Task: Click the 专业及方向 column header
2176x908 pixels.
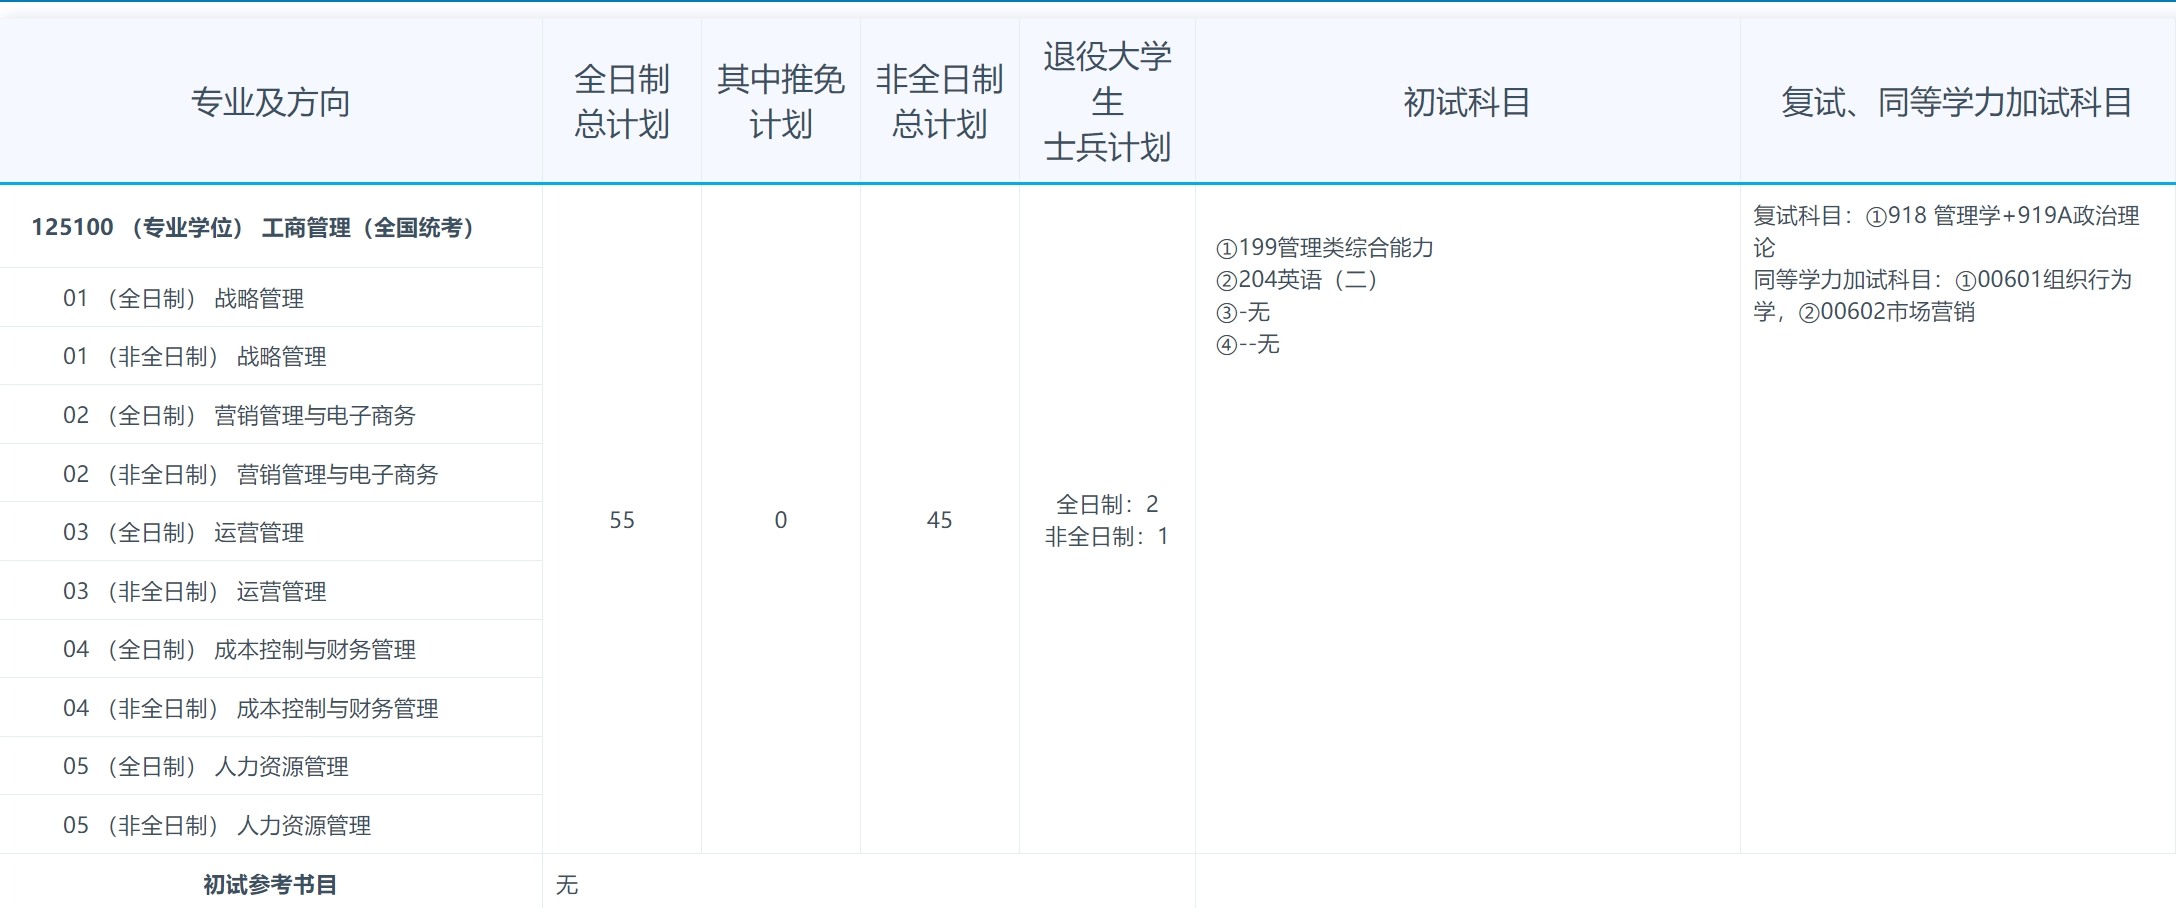Action: (270, 102)
